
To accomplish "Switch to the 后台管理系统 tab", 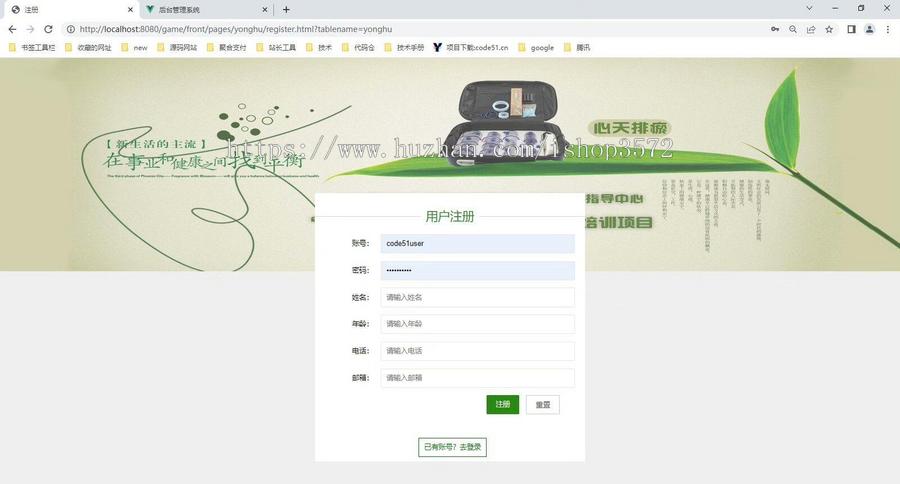I will (x=207, y=10).
